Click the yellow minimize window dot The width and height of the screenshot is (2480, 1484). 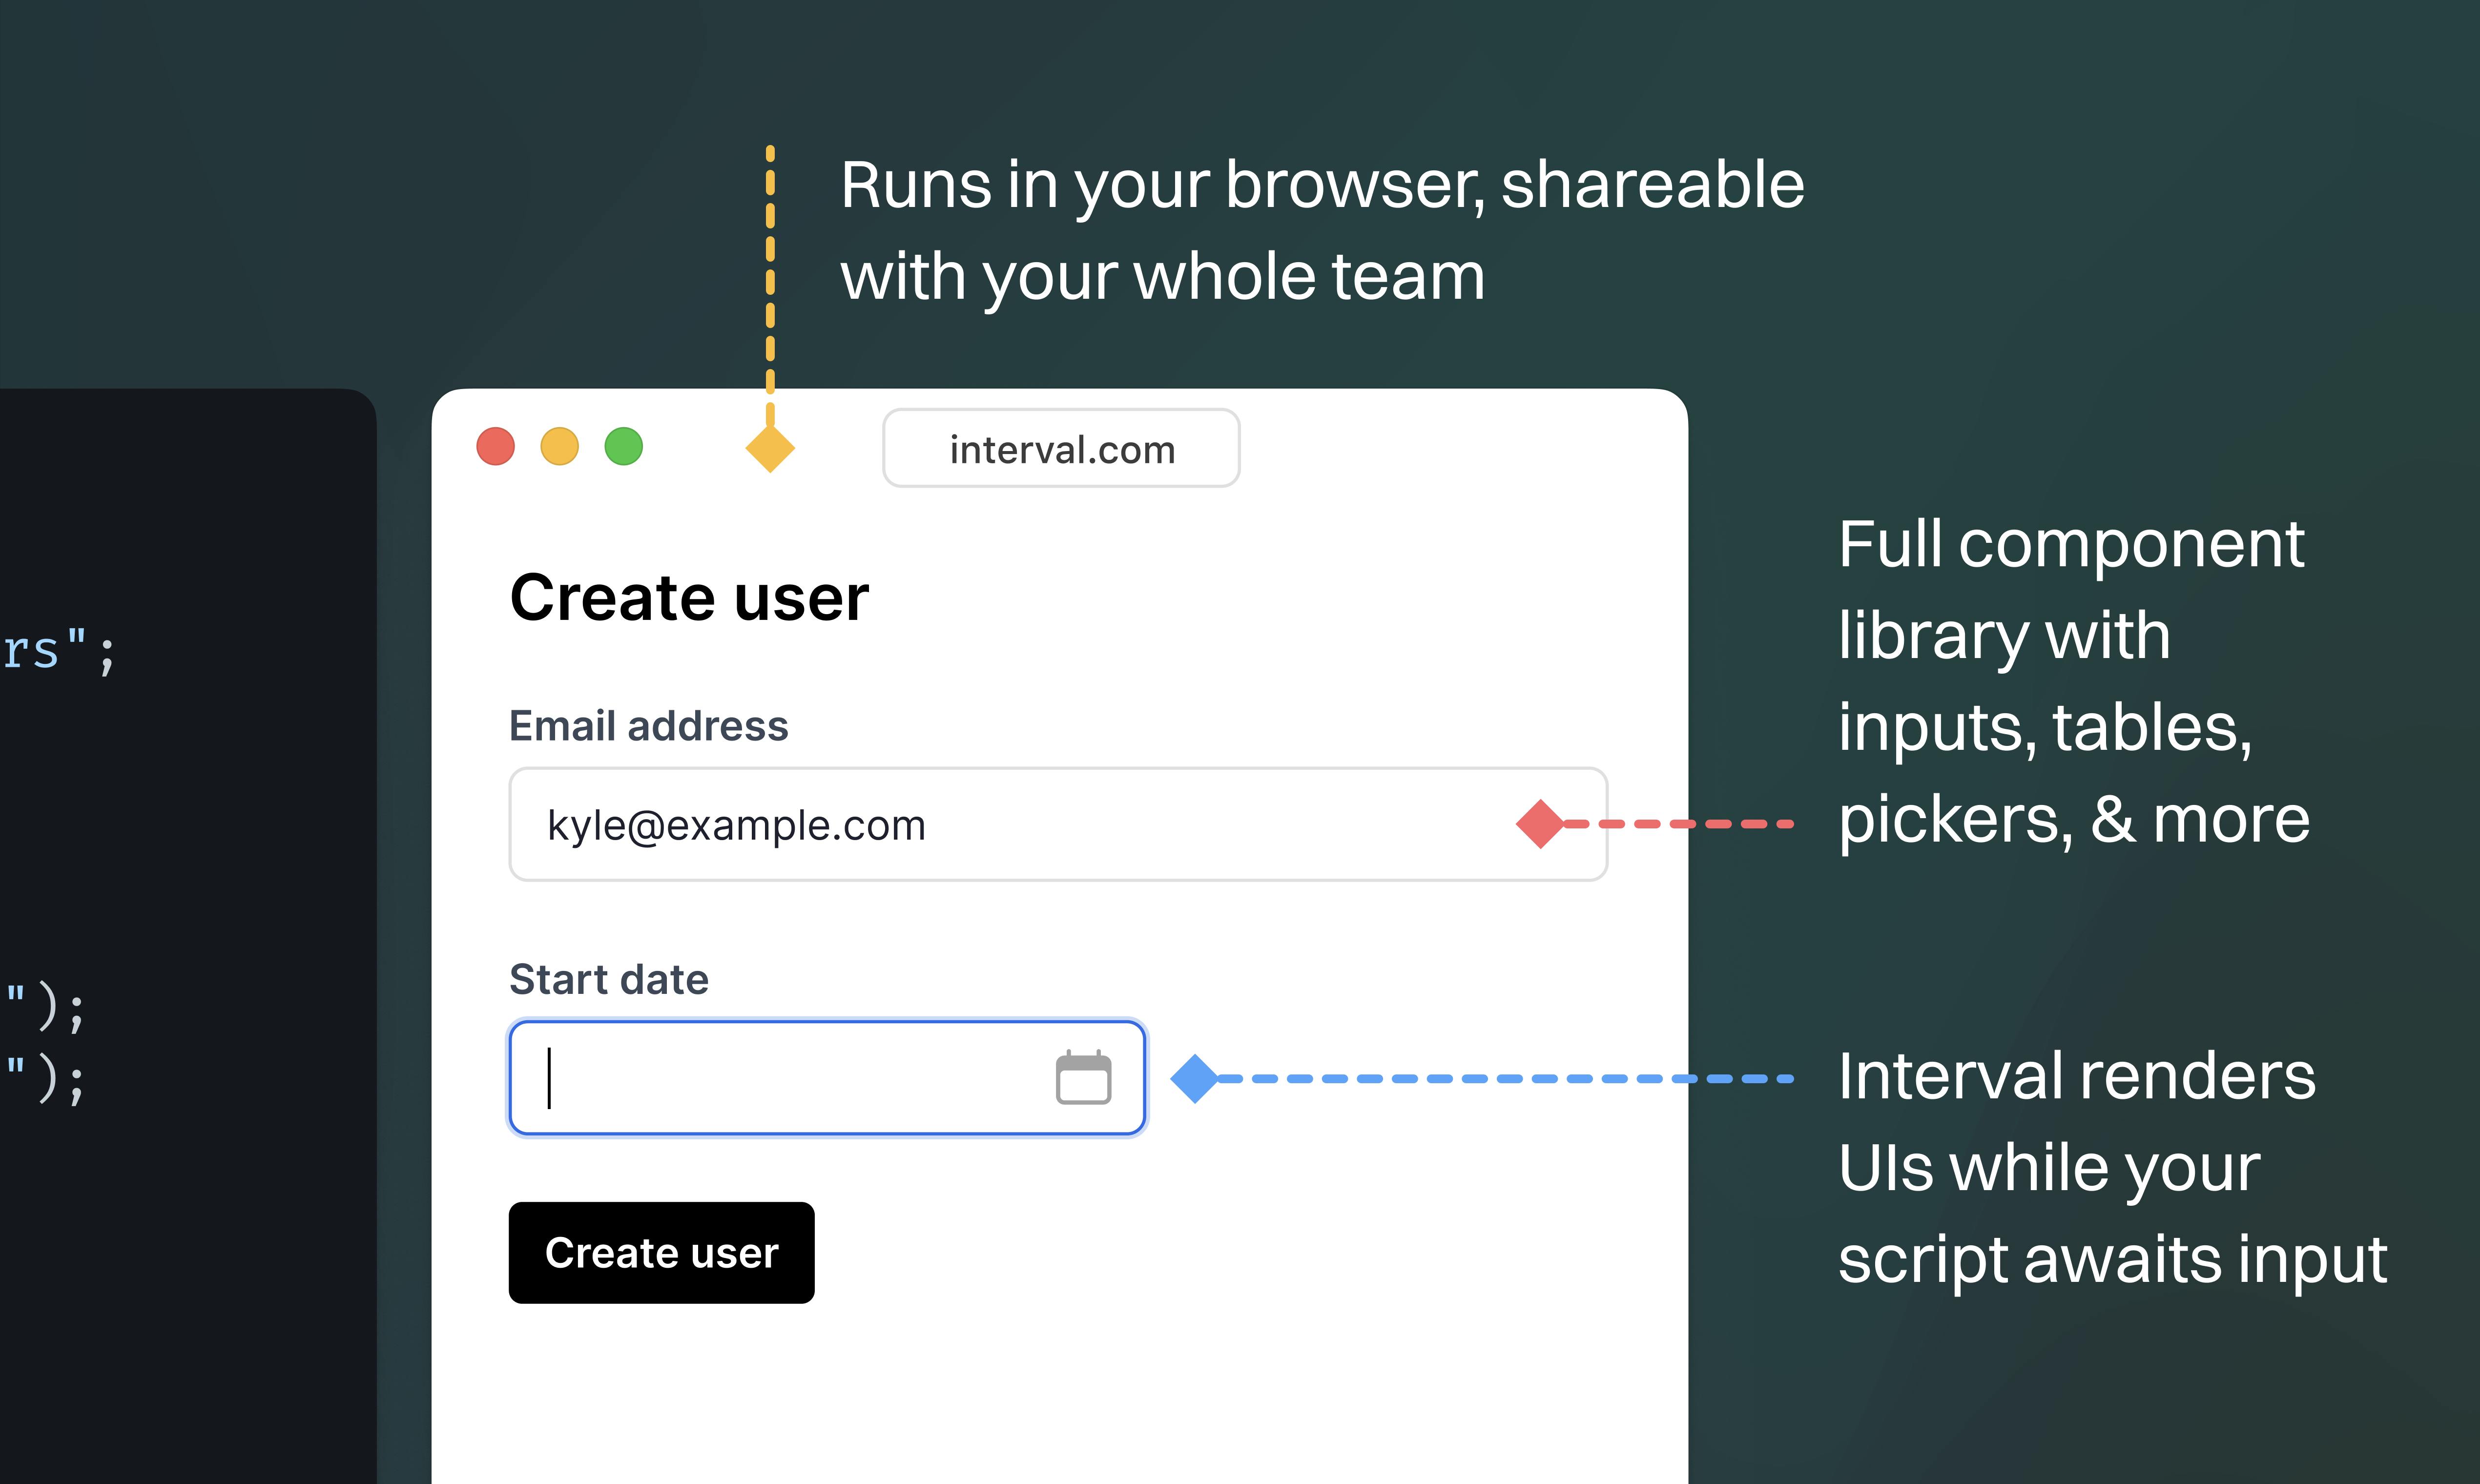560,446
